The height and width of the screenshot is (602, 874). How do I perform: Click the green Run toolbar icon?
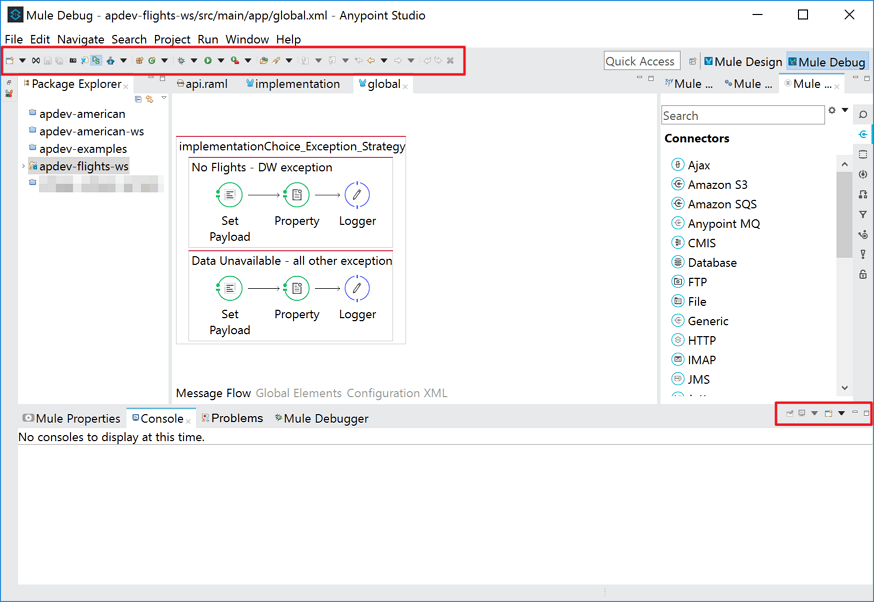207,61
